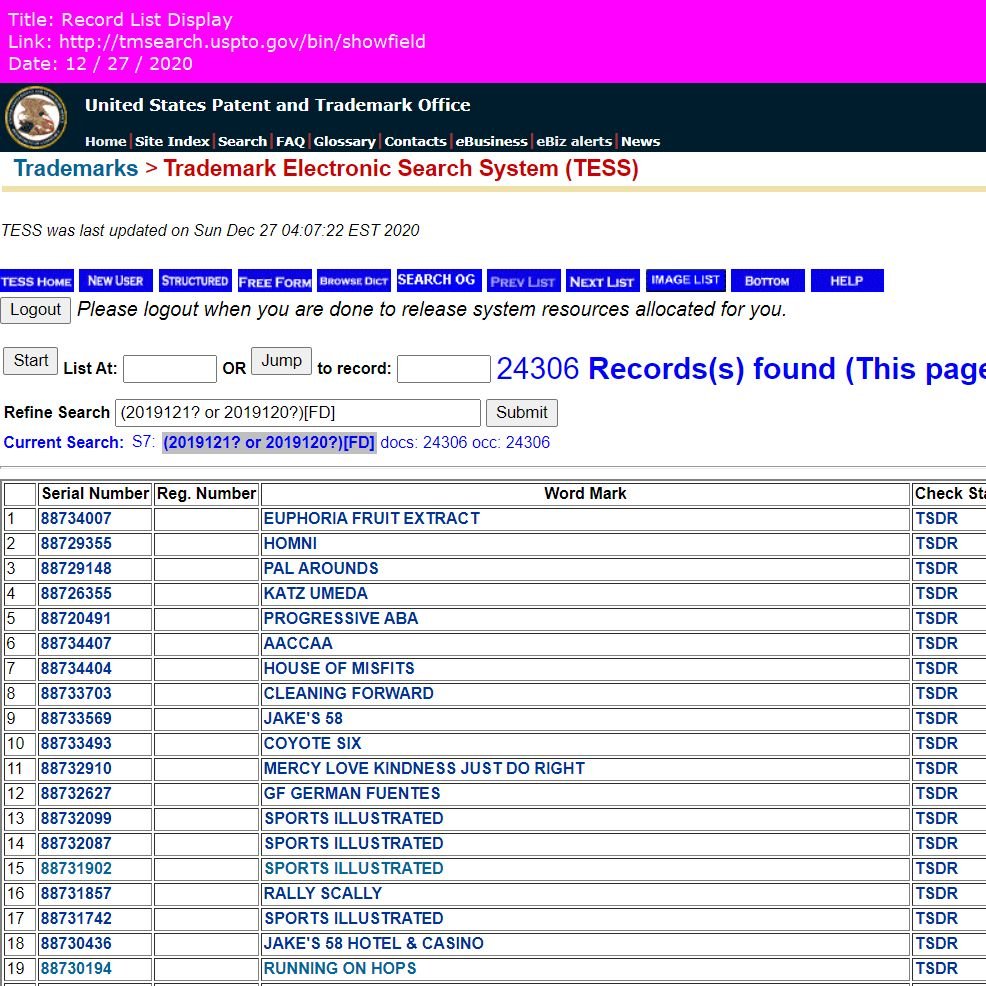The height and width of the screenshot is (986, 986).
Task: Open serial number 88730436
Action: tap(76, 943)
